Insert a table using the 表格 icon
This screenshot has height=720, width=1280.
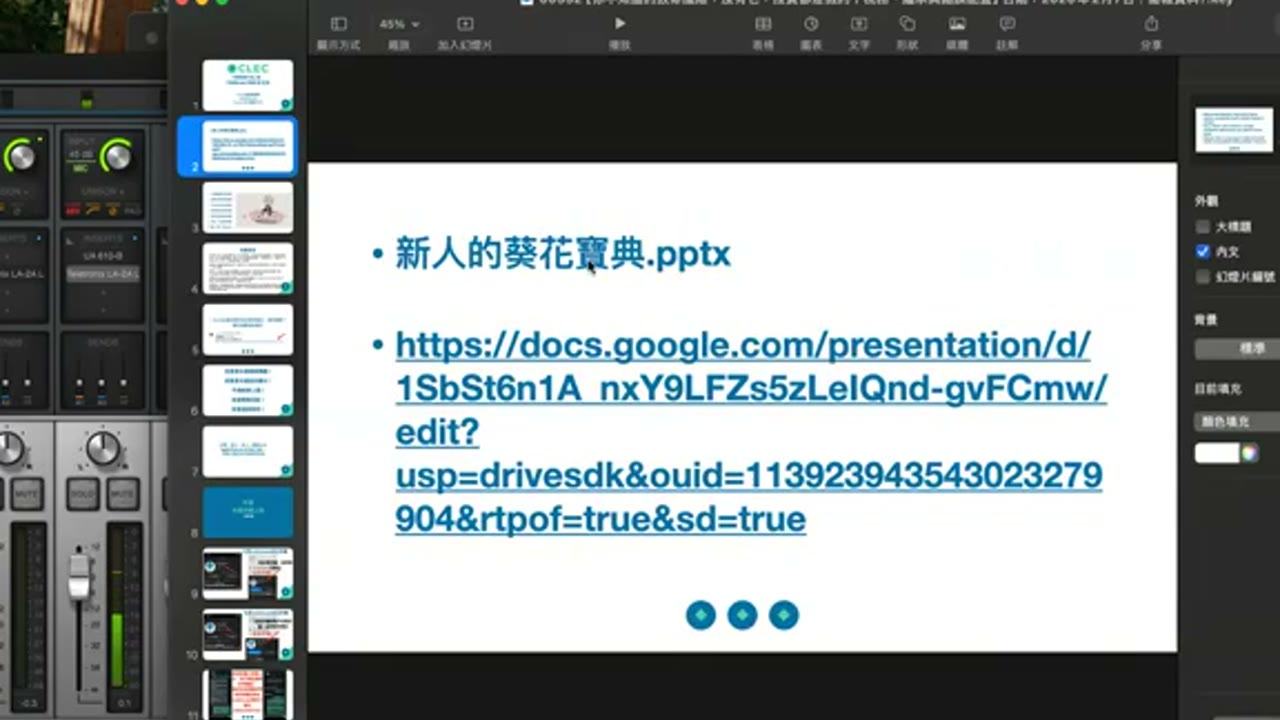tap(763, 24)
